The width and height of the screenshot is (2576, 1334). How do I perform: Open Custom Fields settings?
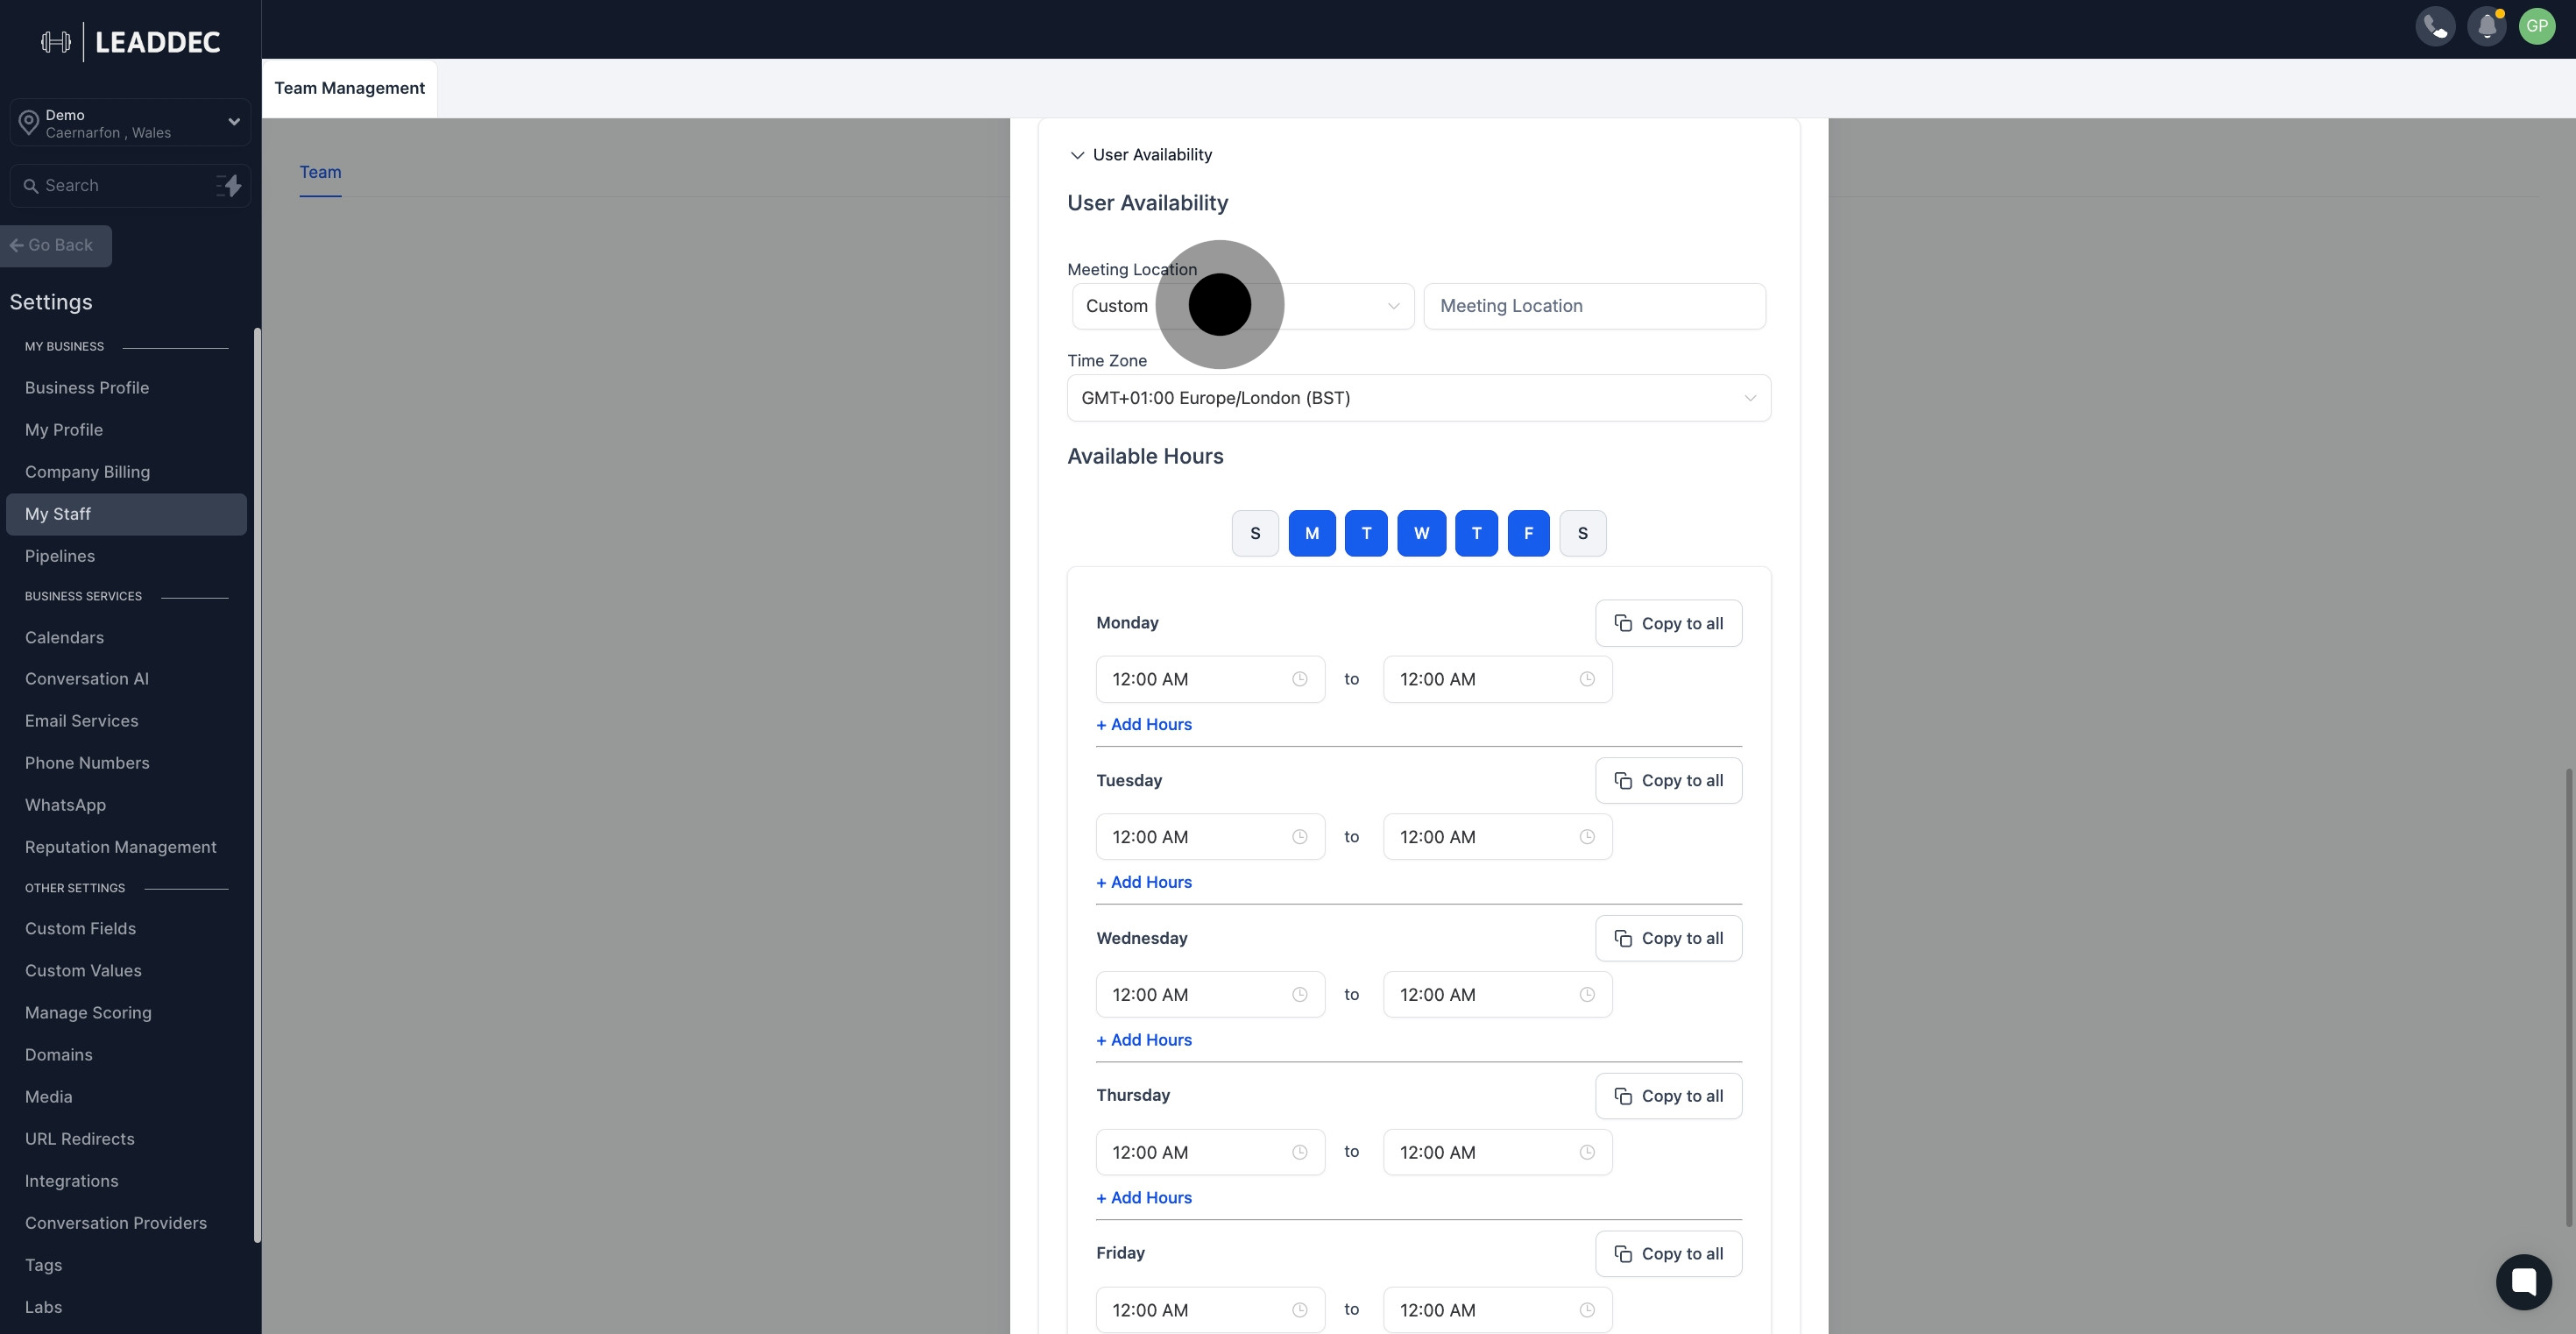80,929
